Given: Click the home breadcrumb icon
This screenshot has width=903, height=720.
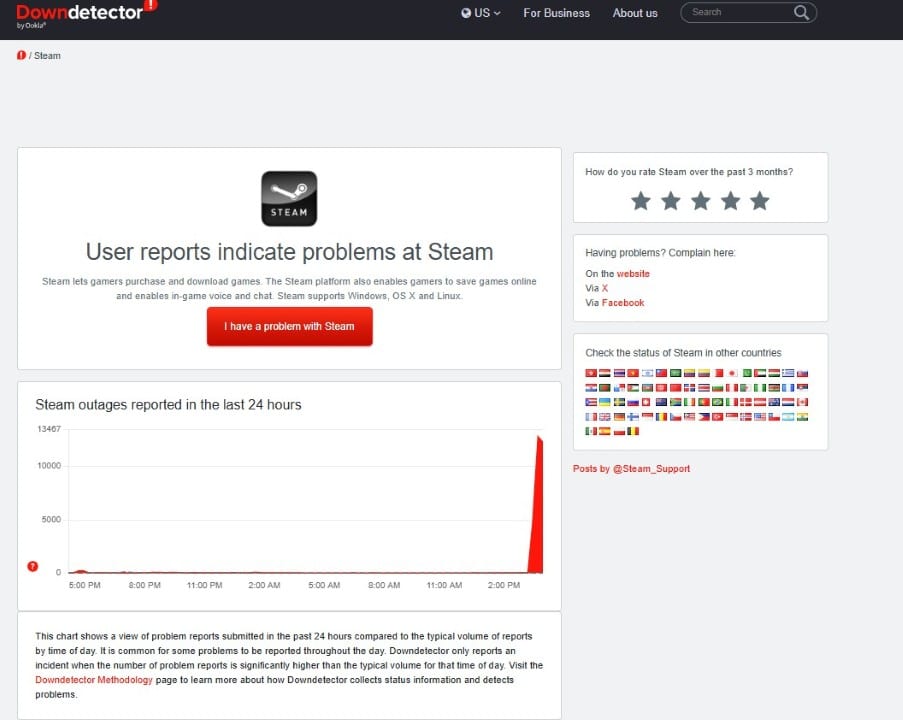Looking at the screenshot, I should pyautogui.click(x=21, y=55).
